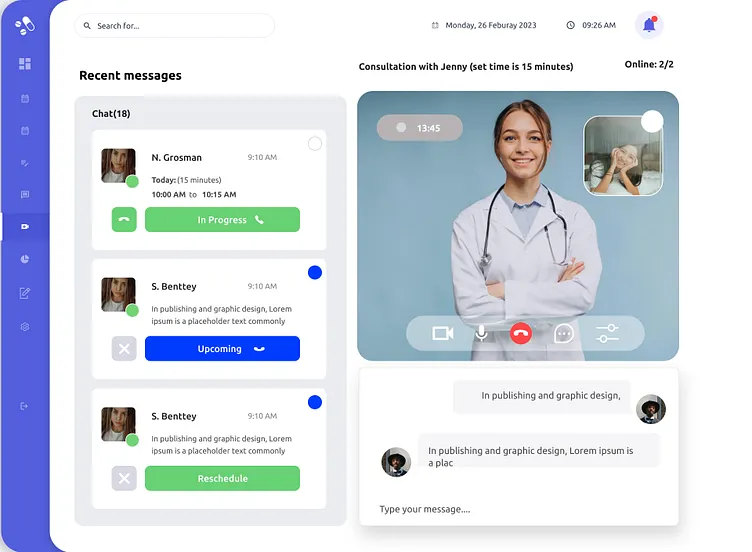Click avatar beside 'In publishing and graphic design,' message

651,409
